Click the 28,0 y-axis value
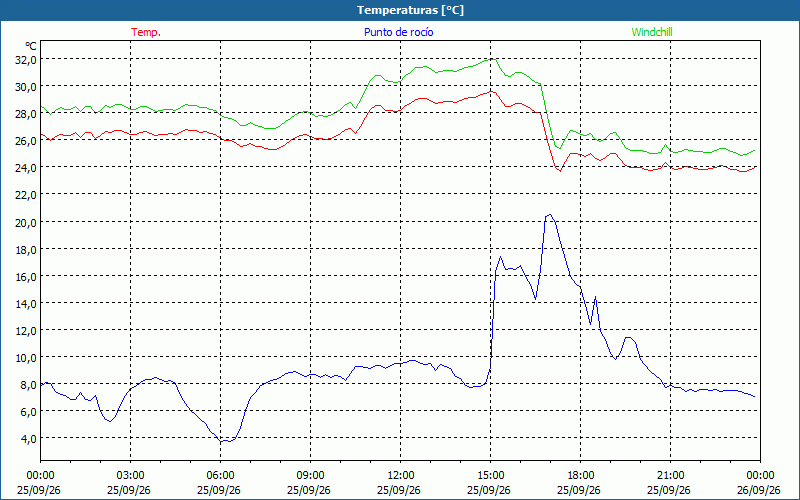Screen dimensions: 800x500 27,114
